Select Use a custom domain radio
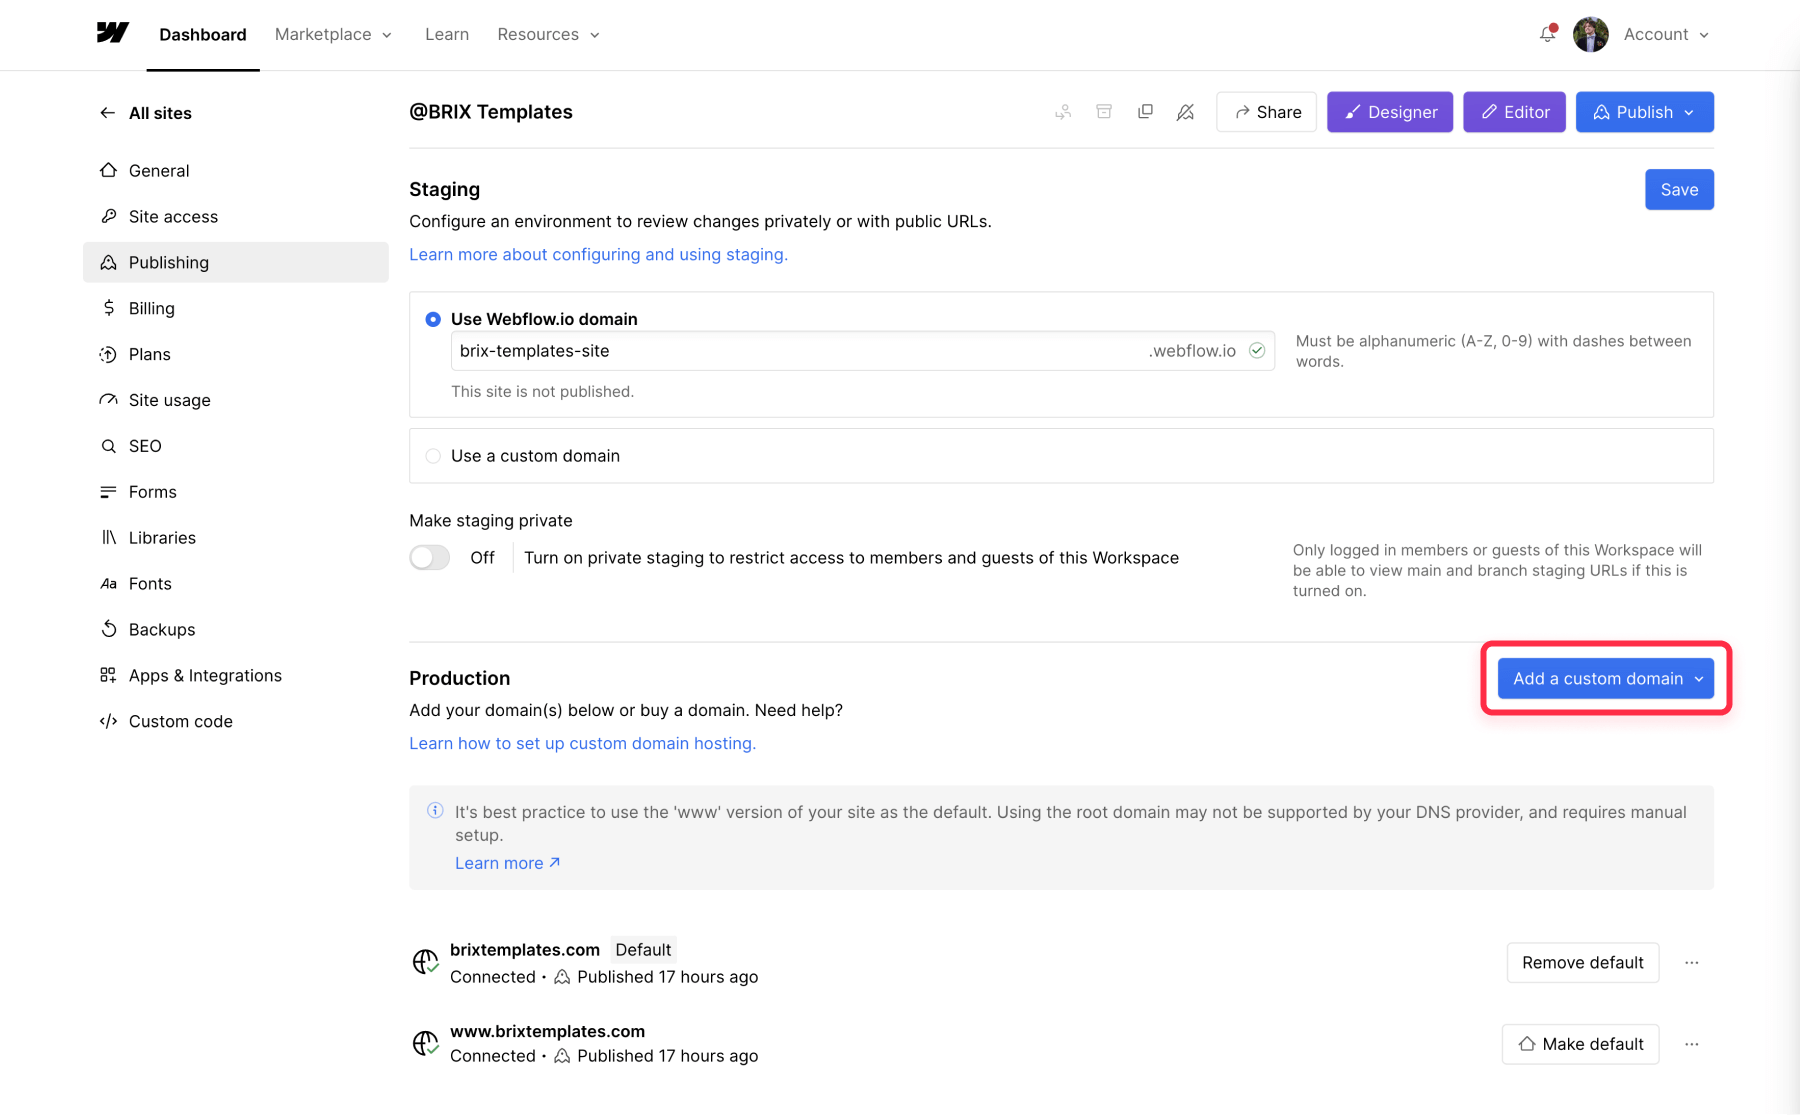The image size is (1800, 1115). click(x=433, y=456)
